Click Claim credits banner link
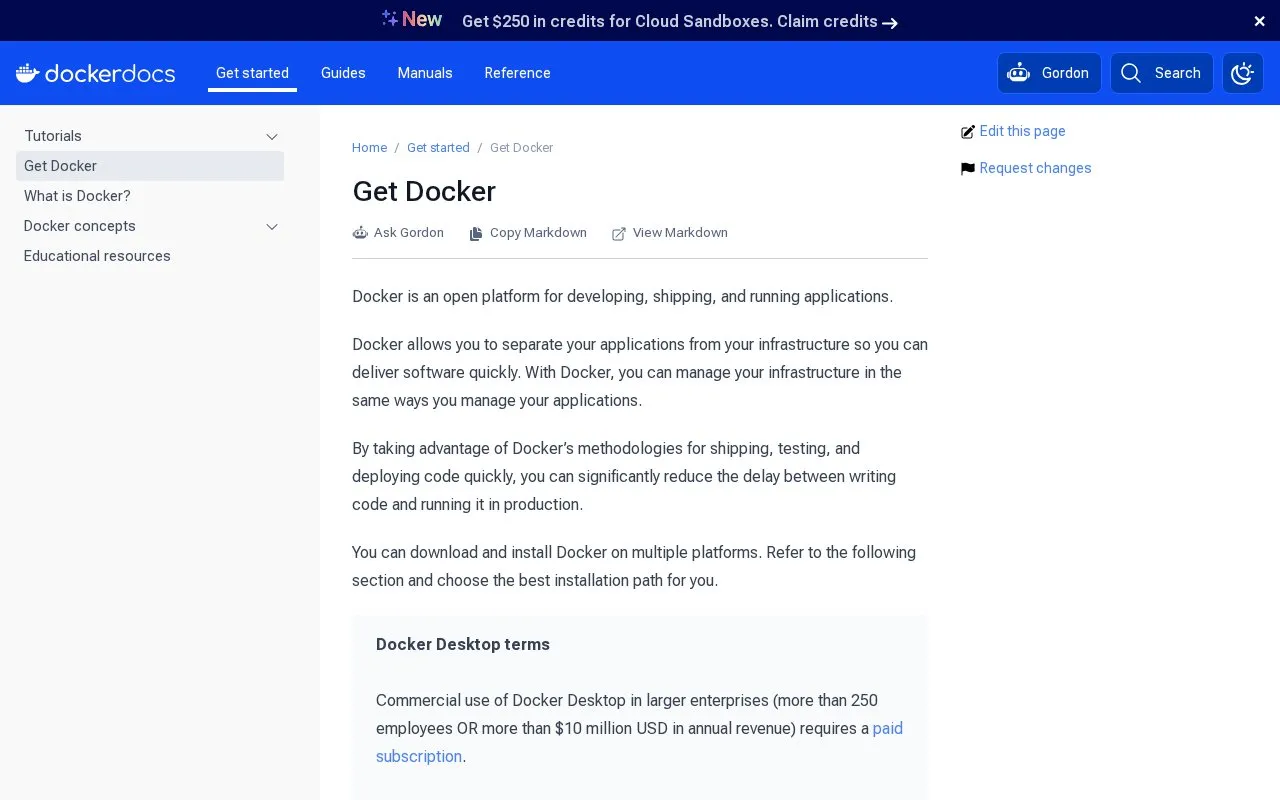 click(x=827, y=21)
